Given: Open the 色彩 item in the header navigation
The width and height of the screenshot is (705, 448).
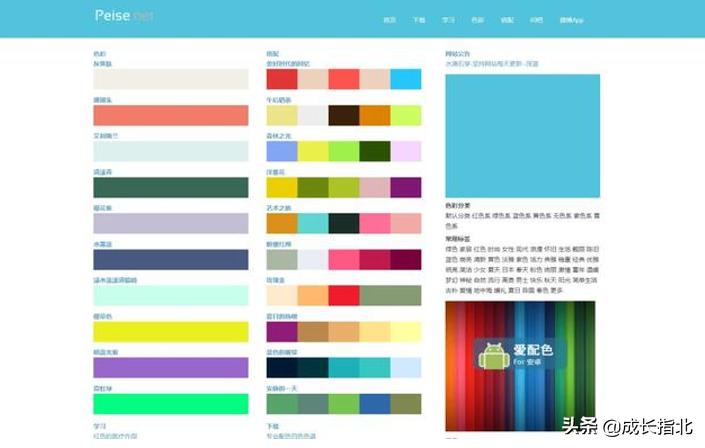Looking at the screenshot, I should click(x=477, y=20).
